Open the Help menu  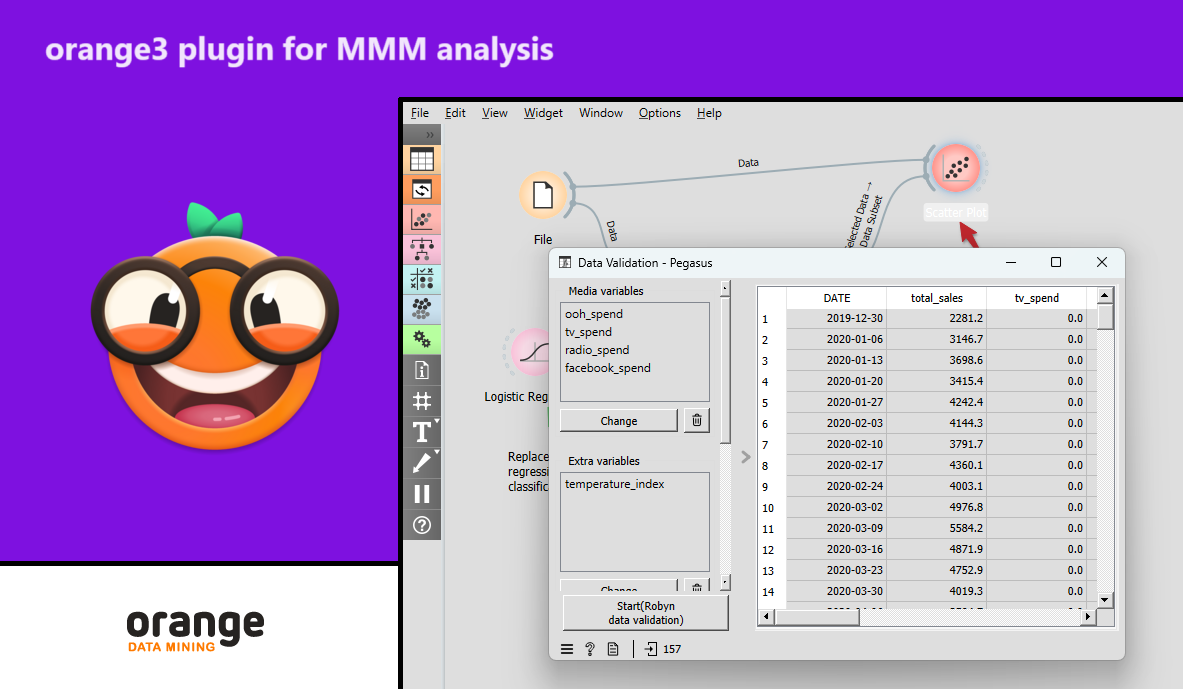click(709, 113)
